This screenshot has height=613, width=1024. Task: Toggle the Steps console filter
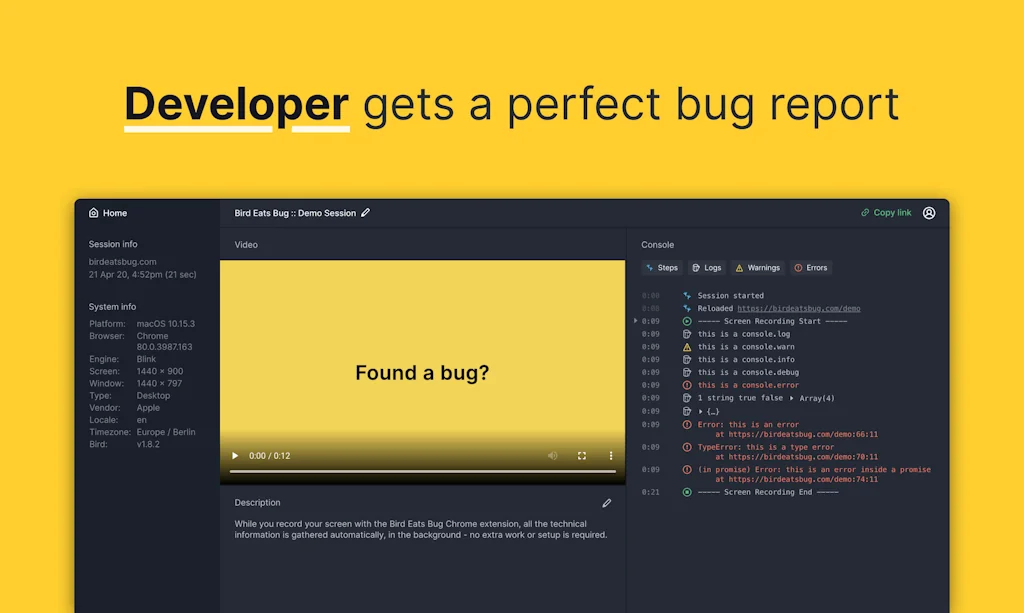(x=662, y=268)
